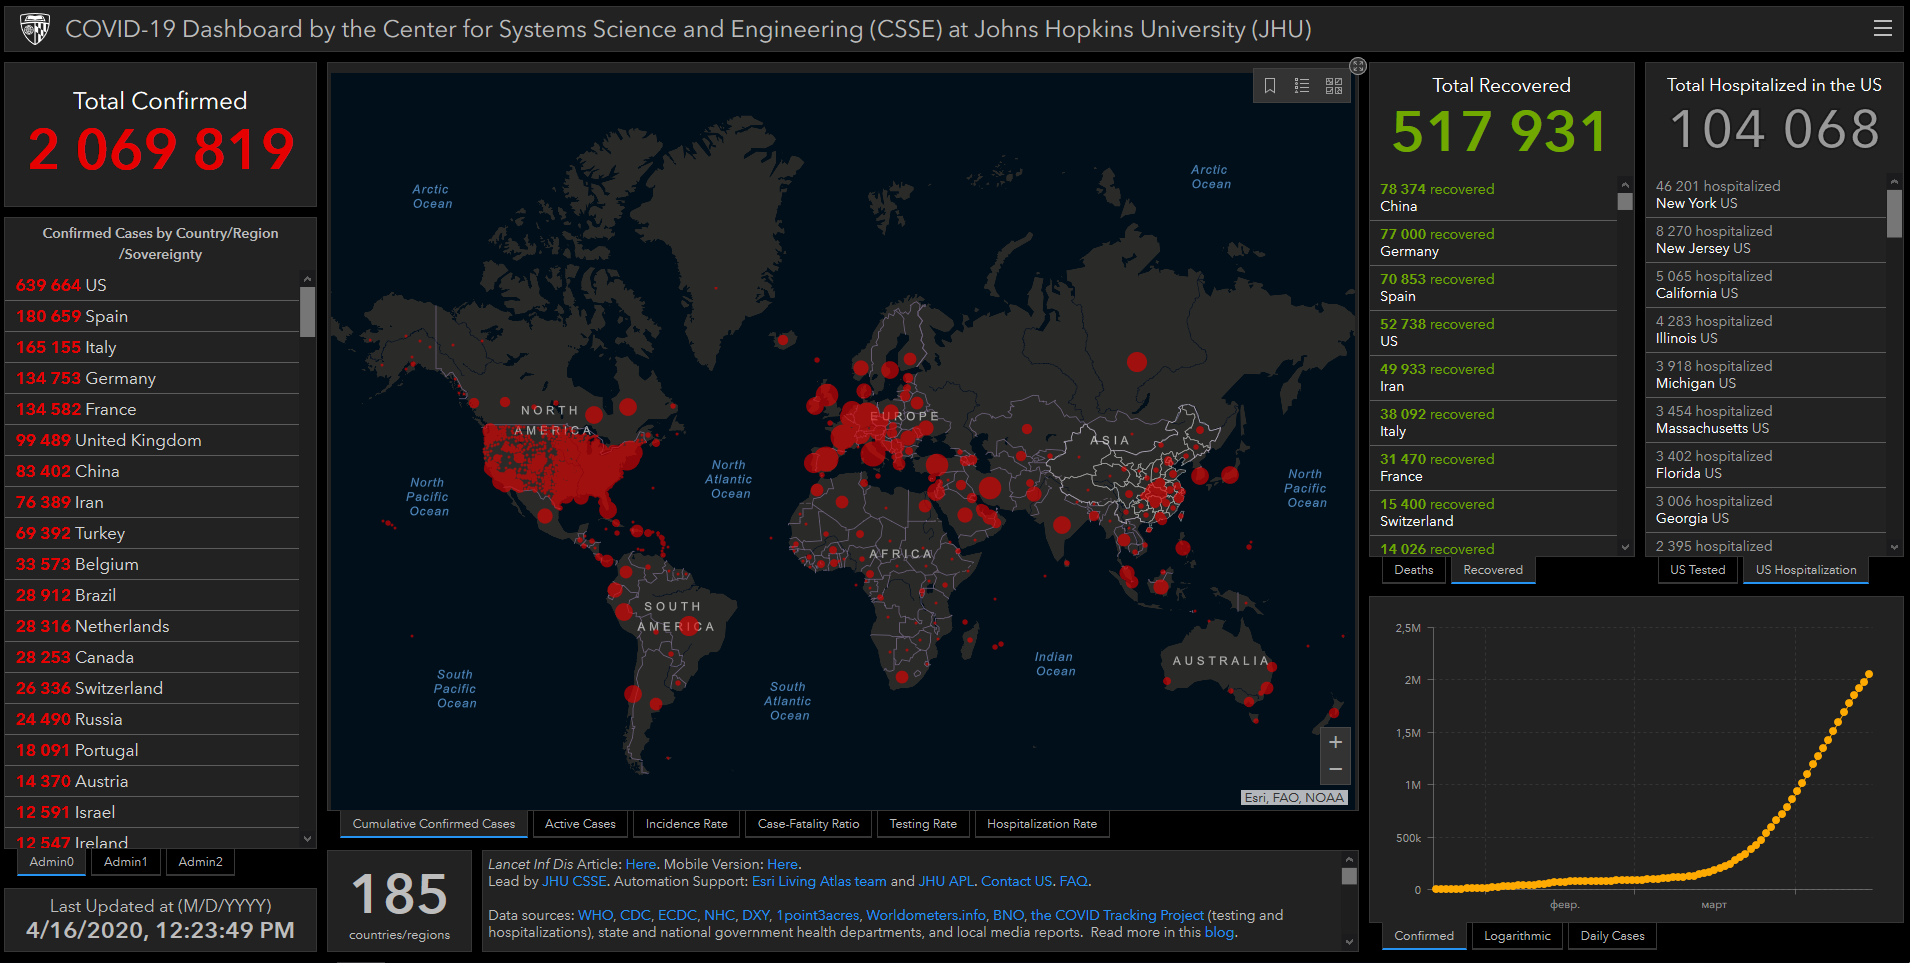Open basemap gallery grid icon
The width and height of the screenshot is (1910, 963).
pyautogui.click(x=1334, y=86)
